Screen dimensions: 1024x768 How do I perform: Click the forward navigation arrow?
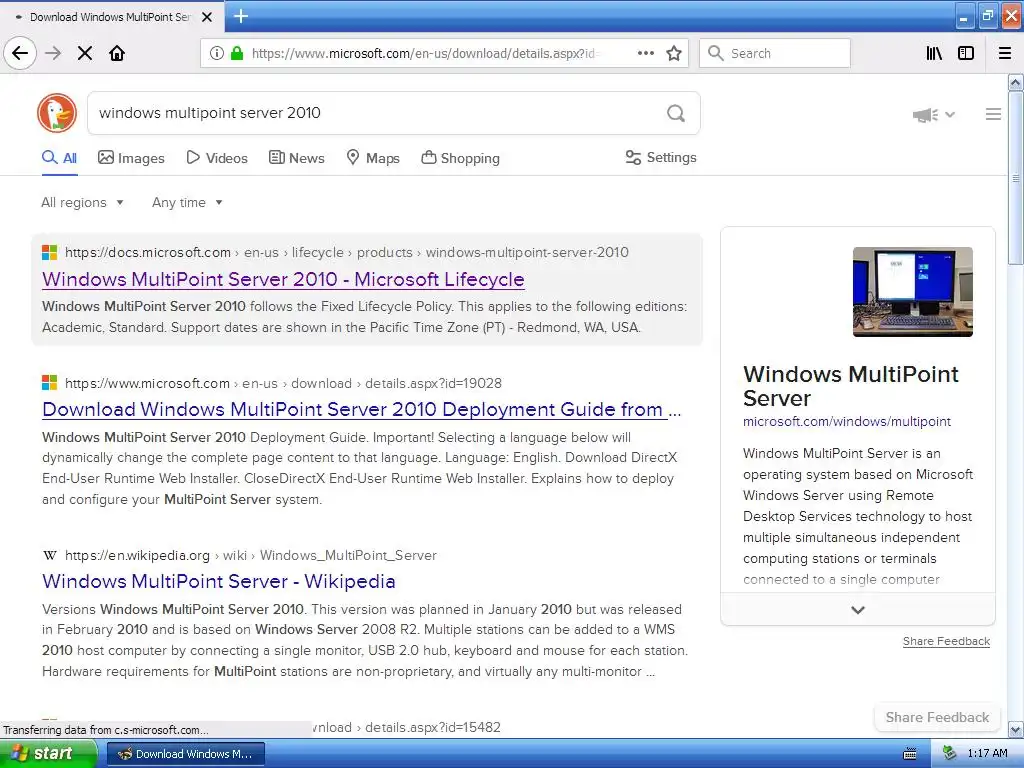(53, 53)
